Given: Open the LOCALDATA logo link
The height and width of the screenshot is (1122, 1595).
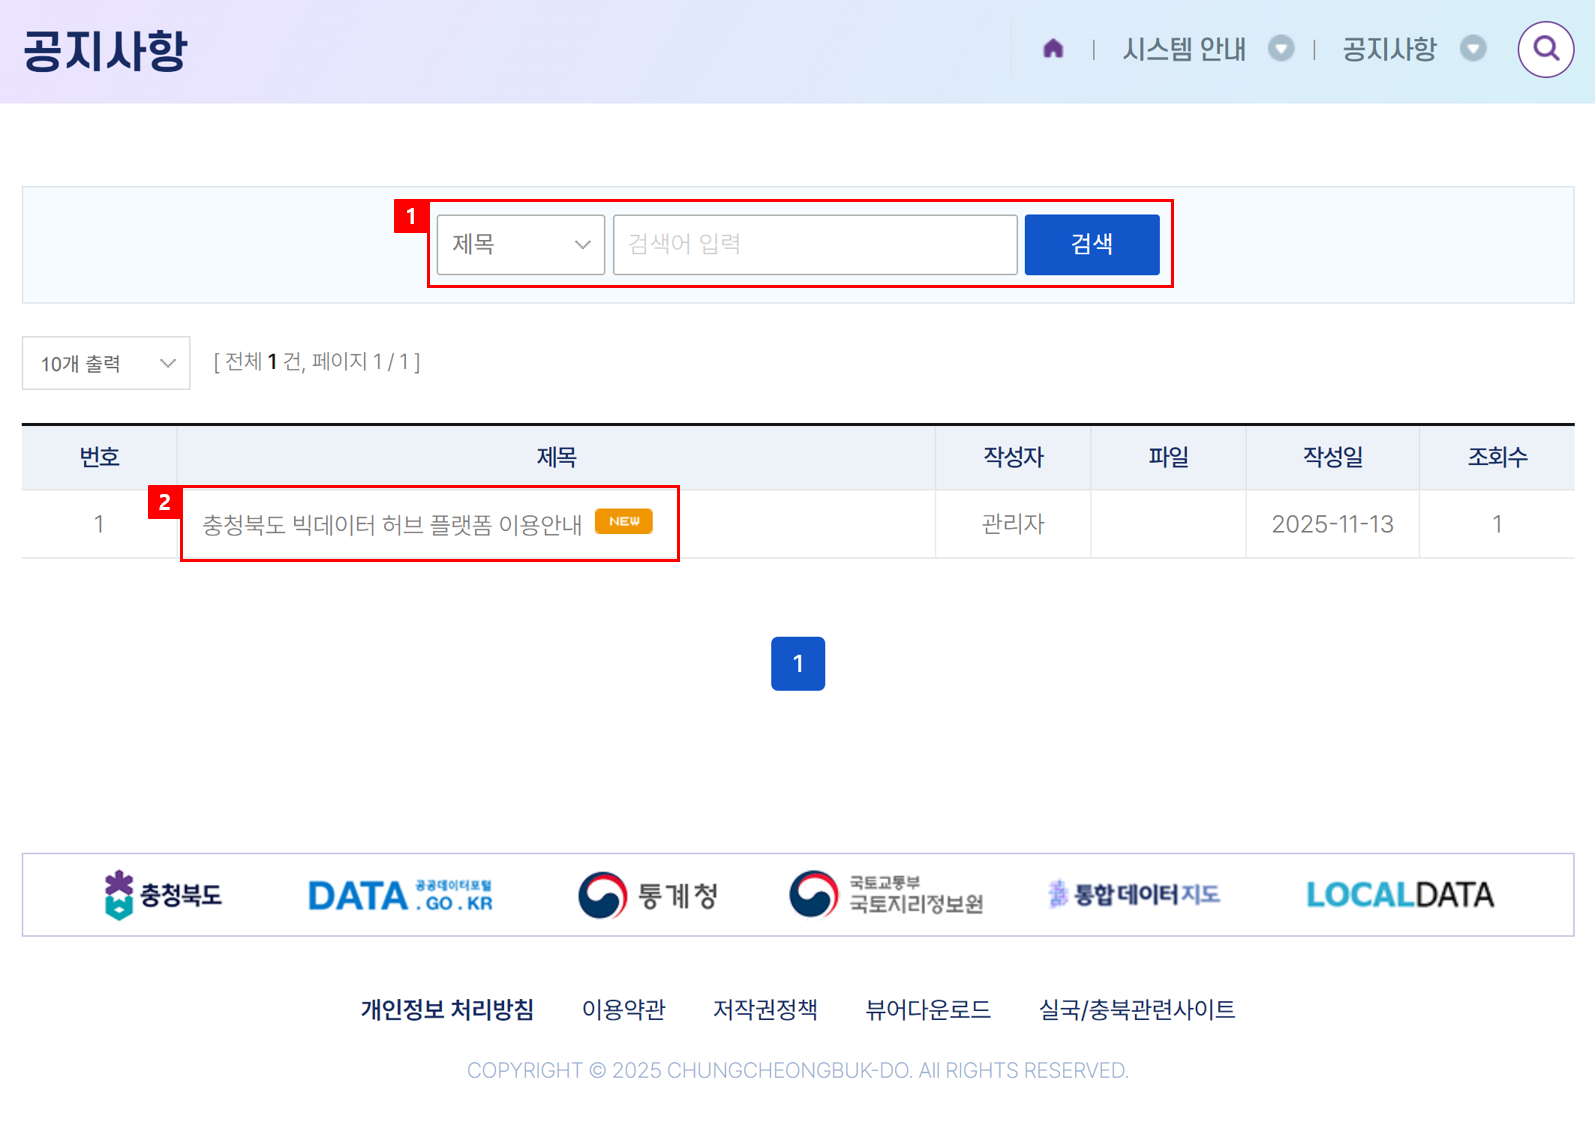Looking at the screenshot, I should [x=1399, y=894].
